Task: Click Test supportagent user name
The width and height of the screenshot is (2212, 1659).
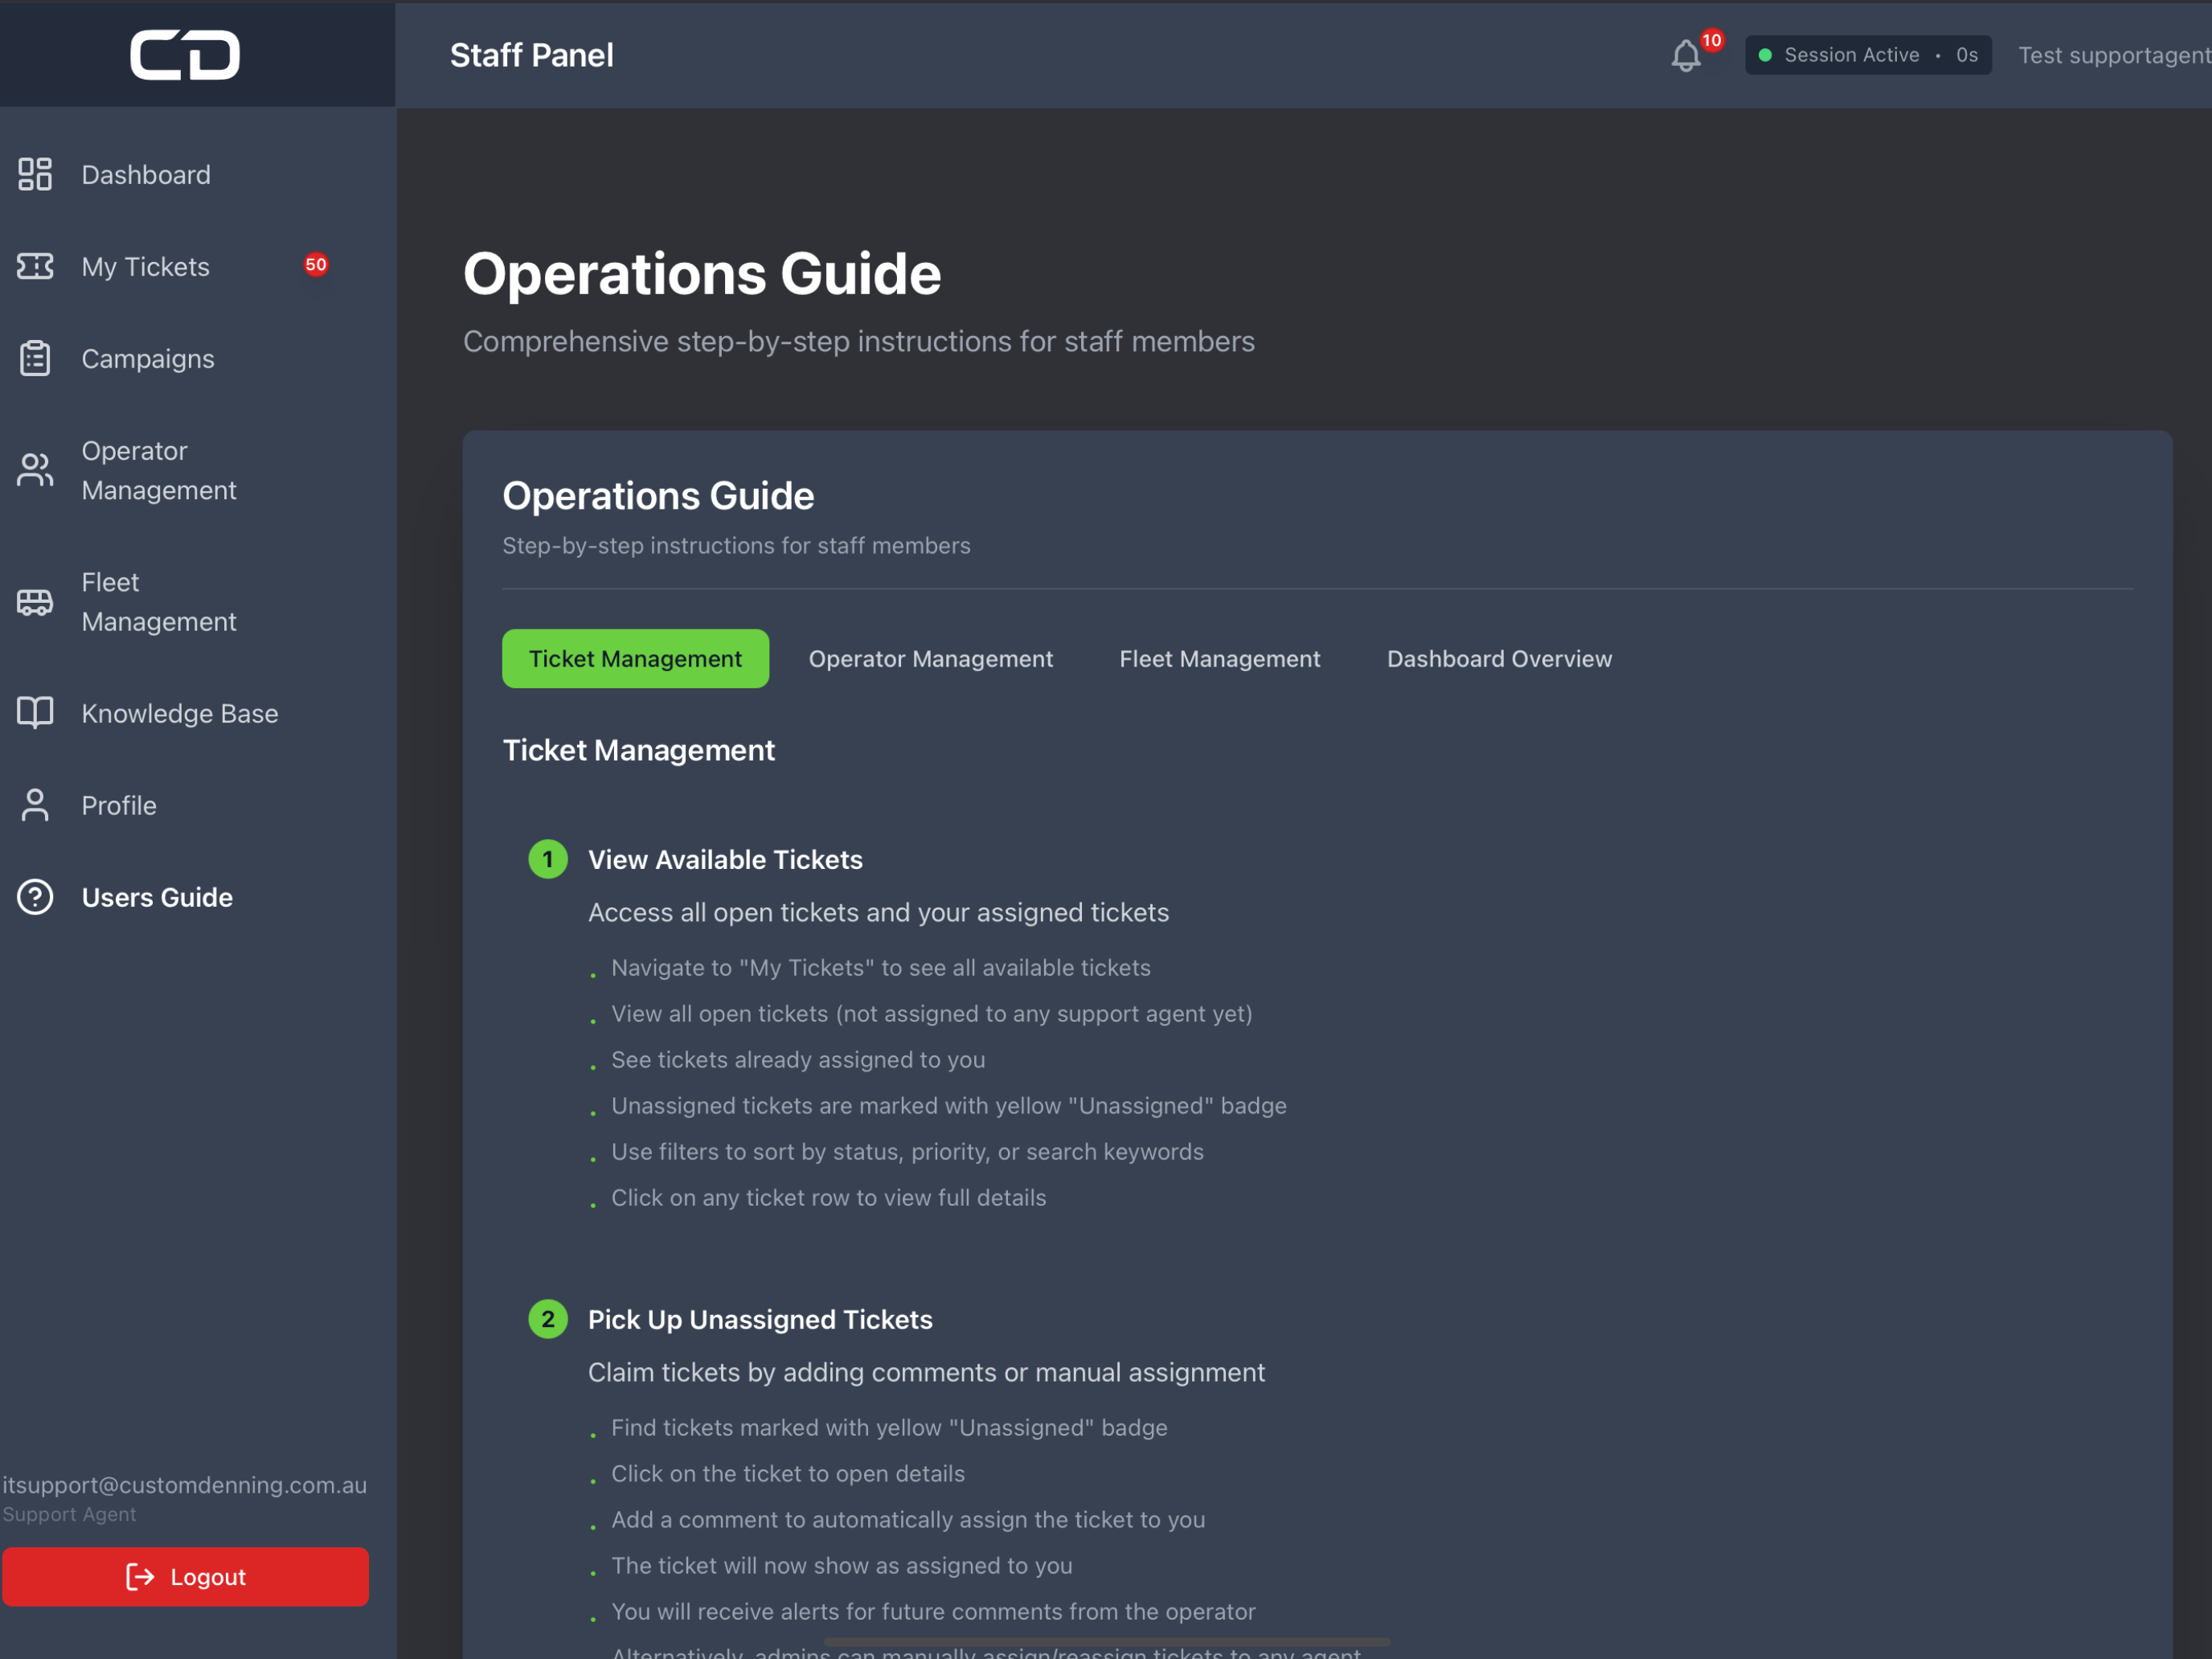Action: [x=2113, y=55]
